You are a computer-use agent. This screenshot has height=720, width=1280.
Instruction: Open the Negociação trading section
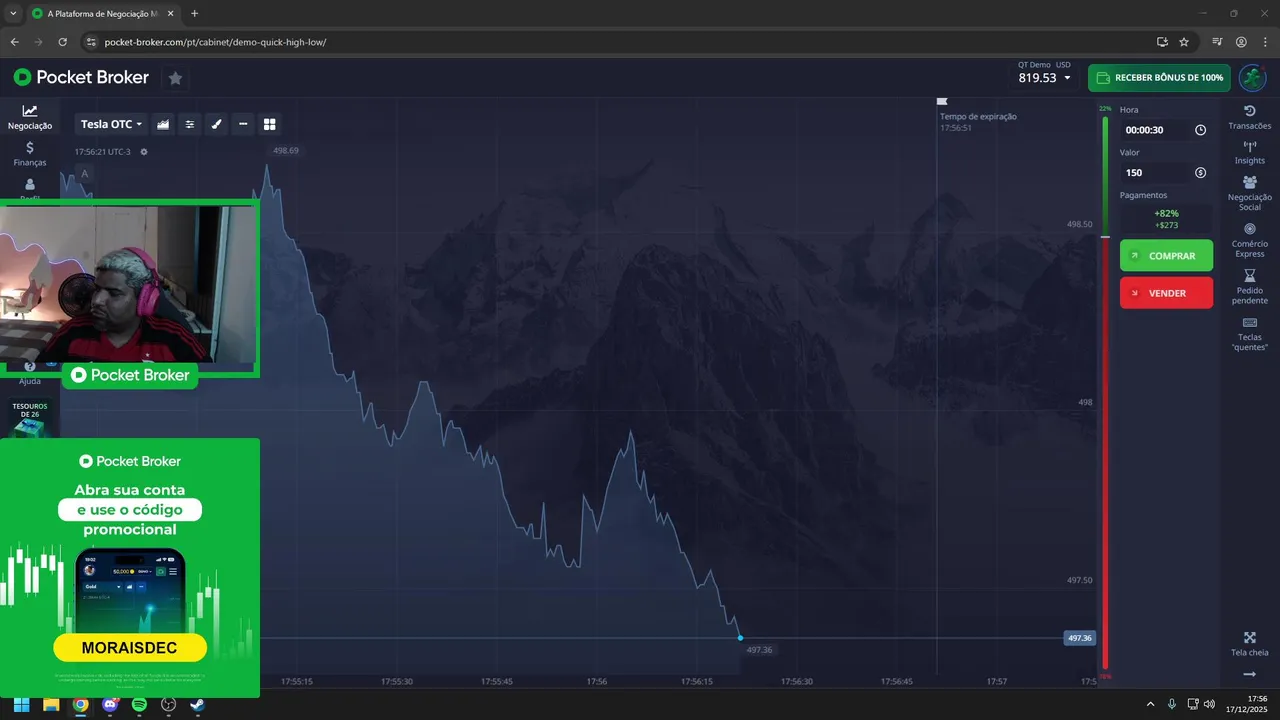(30, 117)
